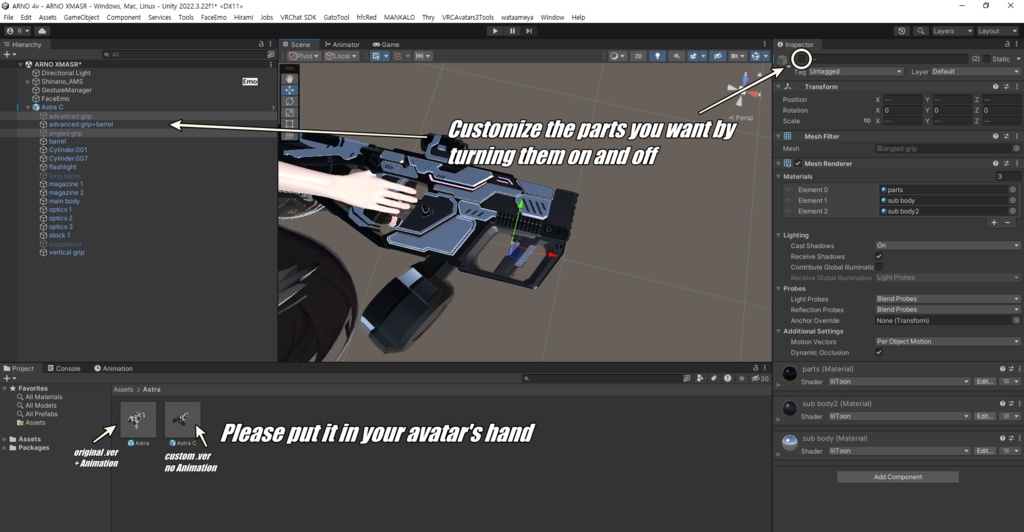Pick object for Mesh field
This screenshot has height=532, width=1024.
(x=1016, y=149)
